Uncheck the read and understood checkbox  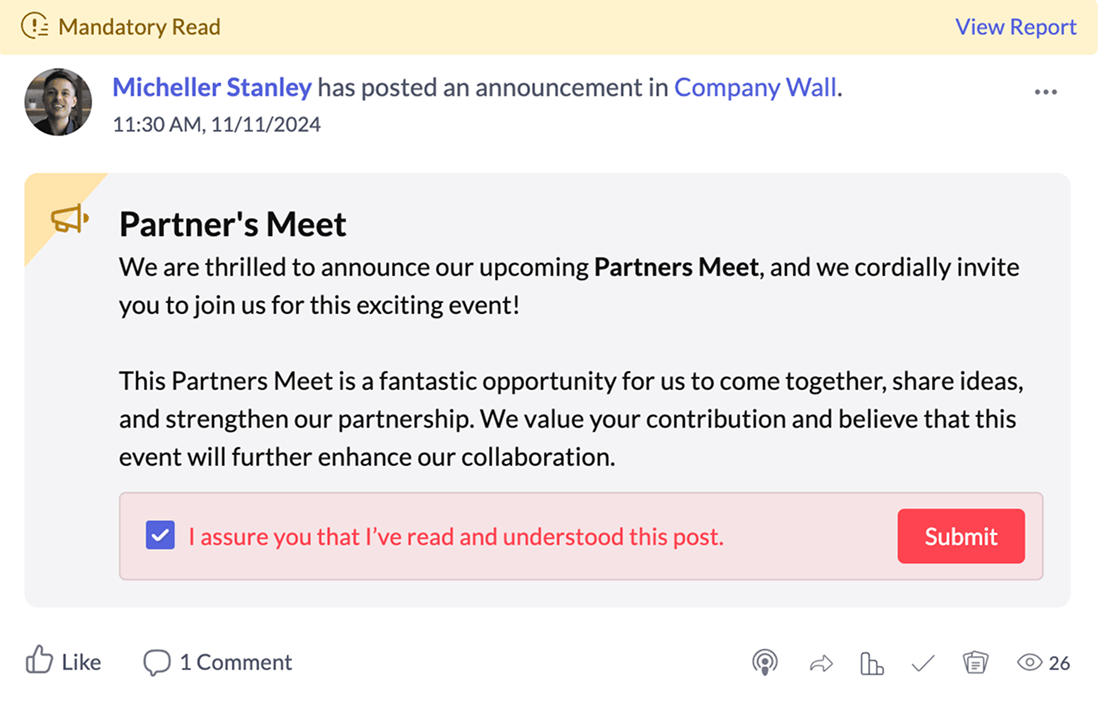(160, 536)
